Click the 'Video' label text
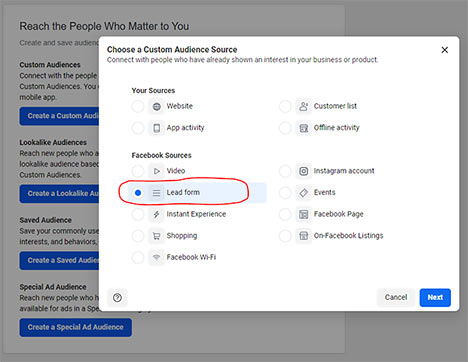Viewport: 468px width, 362px height. click(x=176, y=171)
